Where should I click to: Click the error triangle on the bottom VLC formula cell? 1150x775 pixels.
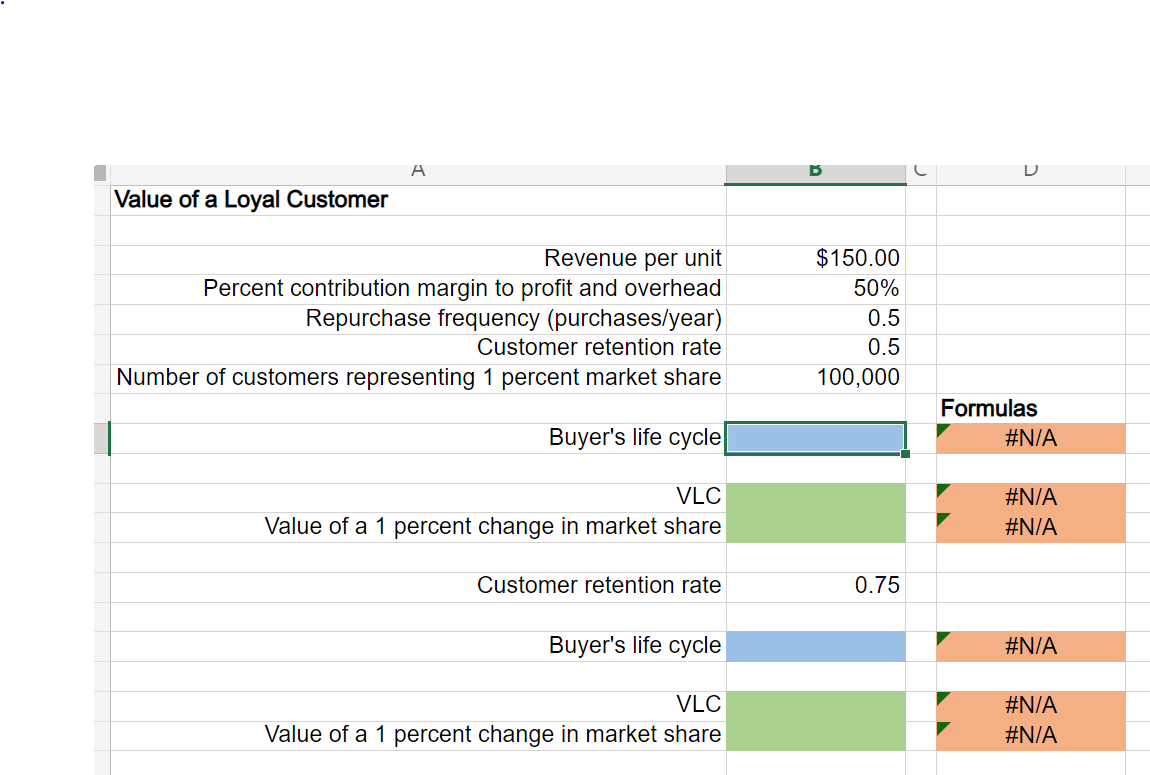940,698
